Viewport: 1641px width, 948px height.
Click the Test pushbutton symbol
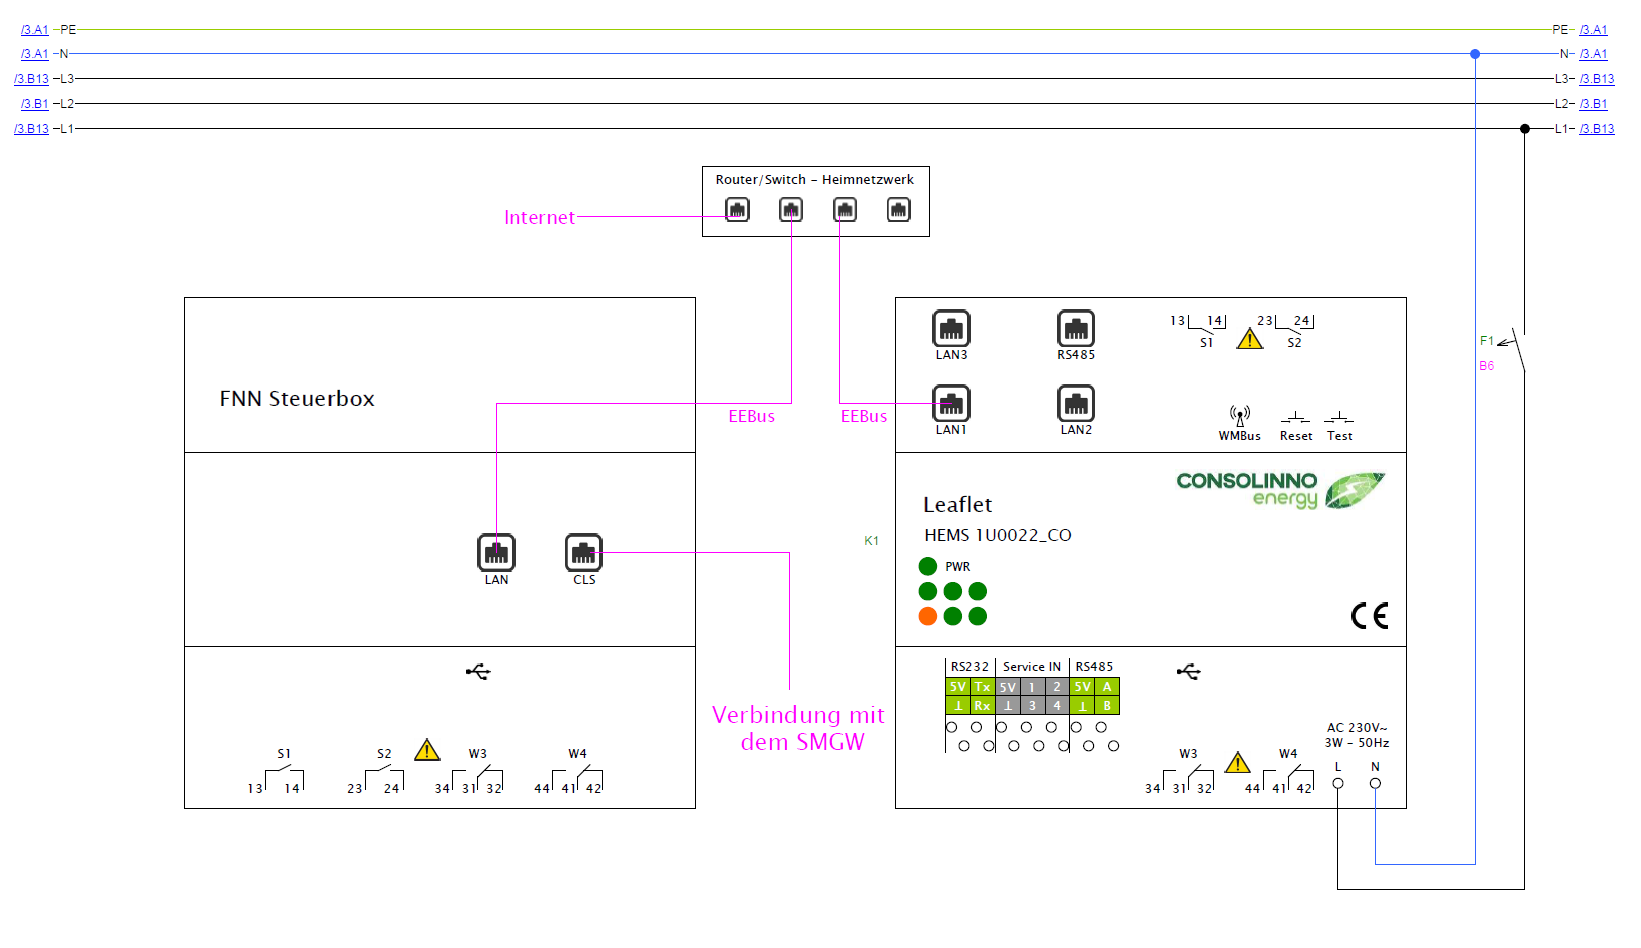click(1339, 418)
